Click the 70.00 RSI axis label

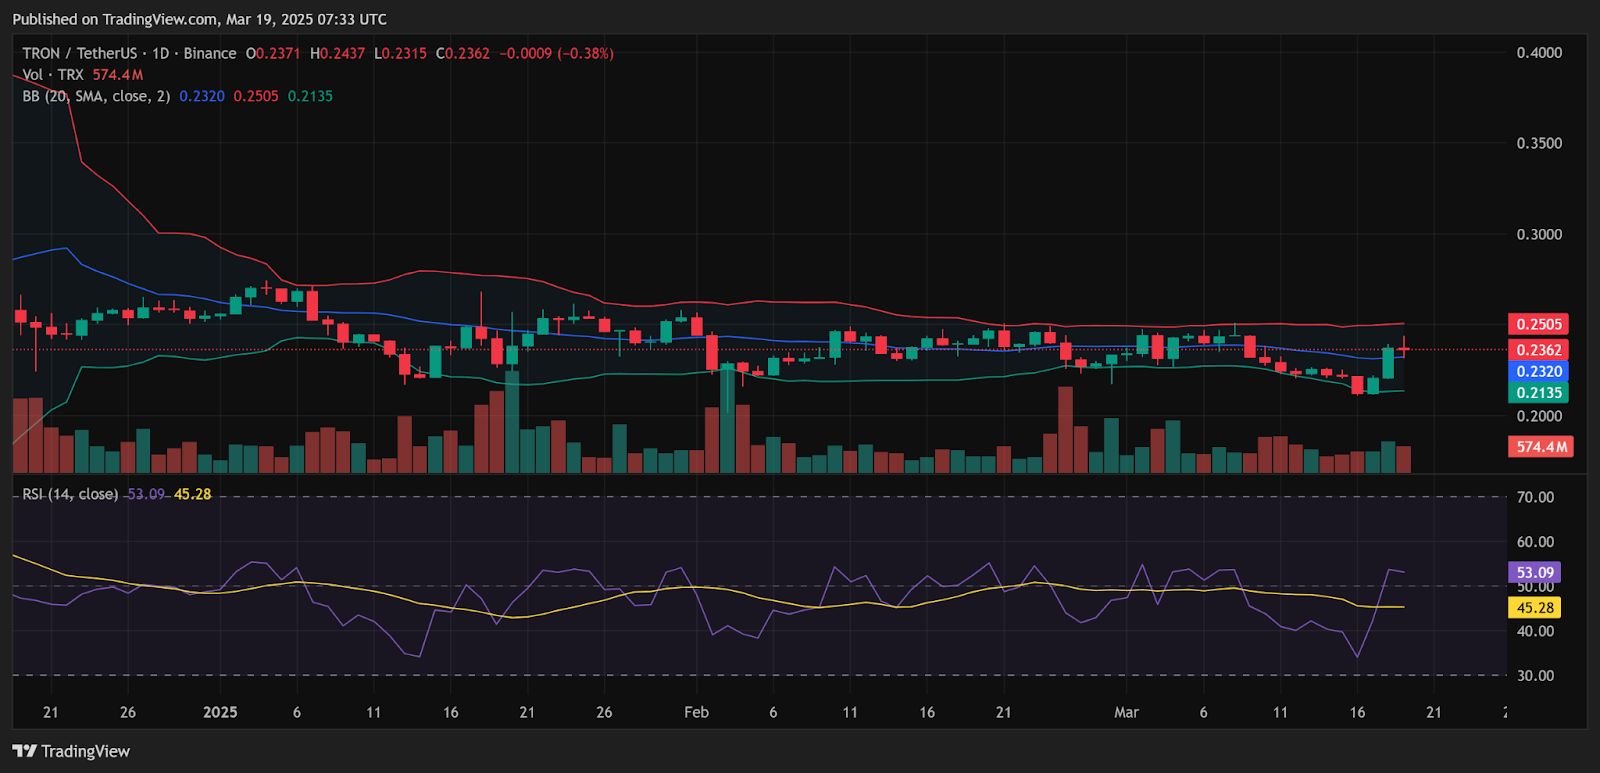[x=1535, y=497]
